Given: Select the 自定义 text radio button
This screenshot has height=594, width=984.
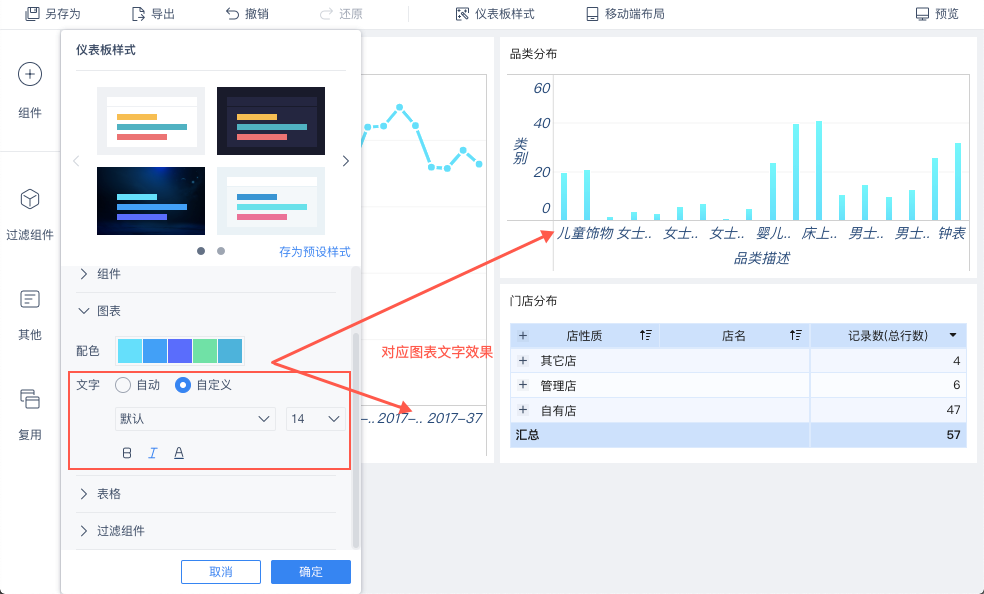Looking at the screenshot, I should (x=183, y=385).
